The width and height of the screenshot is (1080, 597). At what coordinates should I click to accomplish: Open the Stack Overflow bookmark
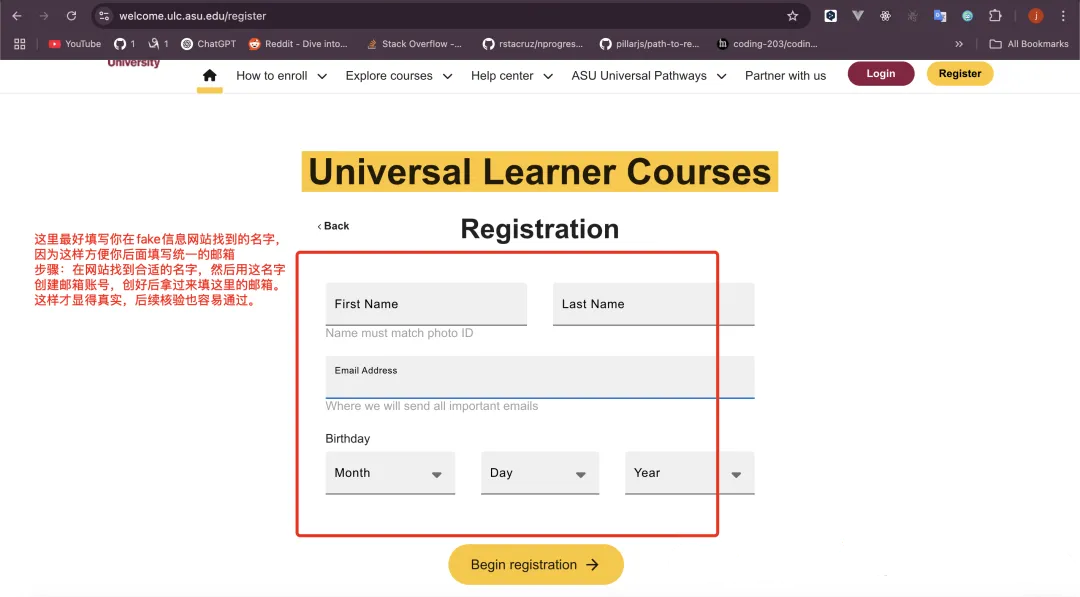413,43
